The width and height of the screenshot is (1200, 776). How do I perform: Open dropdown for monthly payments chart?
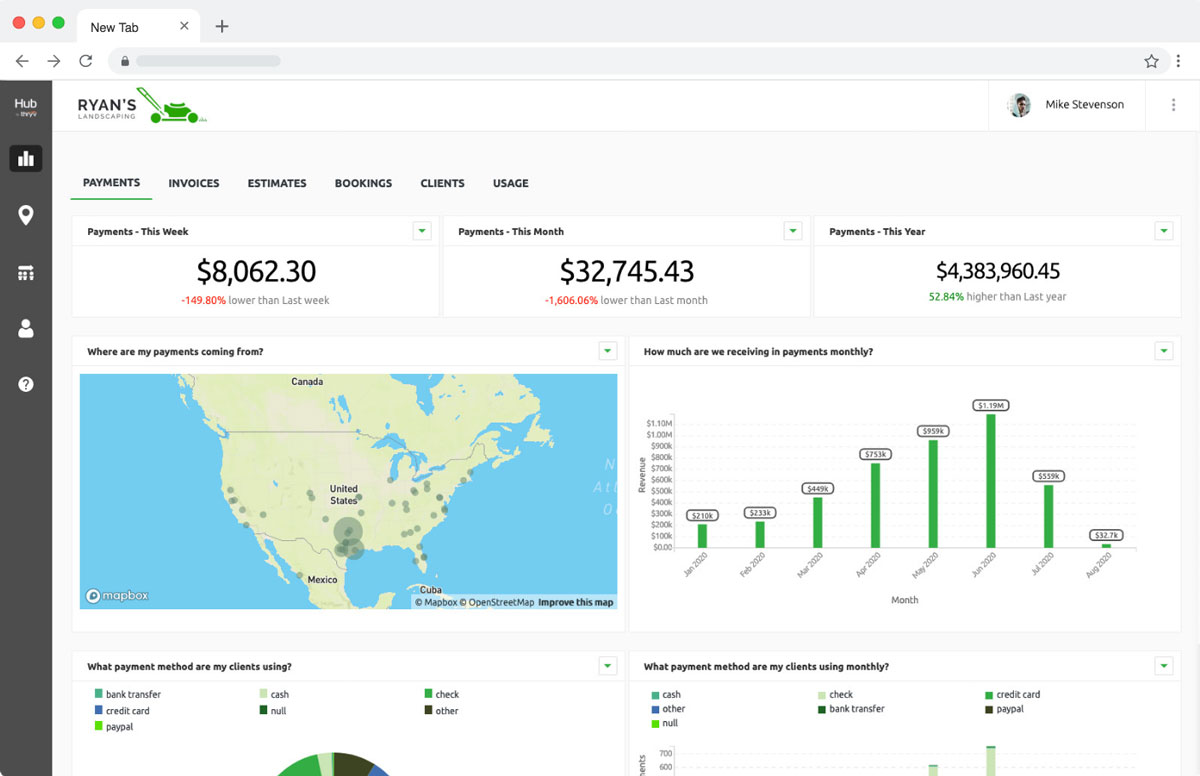click(1164, 351)
